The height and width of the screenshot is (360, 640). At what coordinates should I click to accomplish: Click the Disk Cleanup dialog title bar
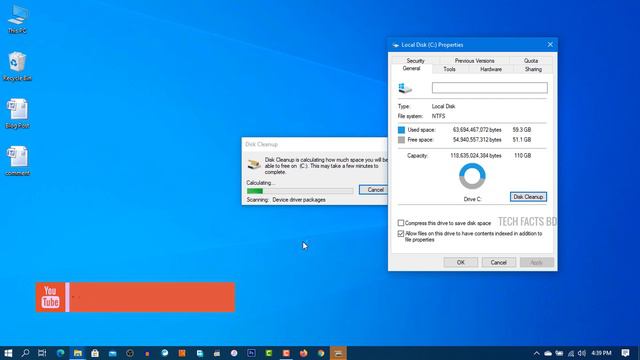pos(315,144)
